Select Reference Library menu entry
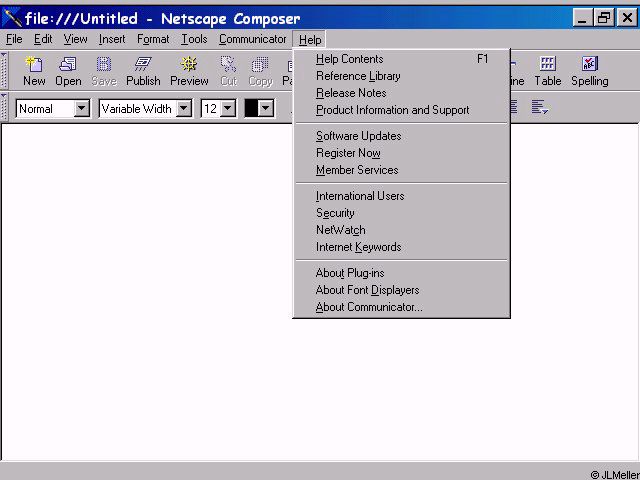 click(x=402, y=76)
